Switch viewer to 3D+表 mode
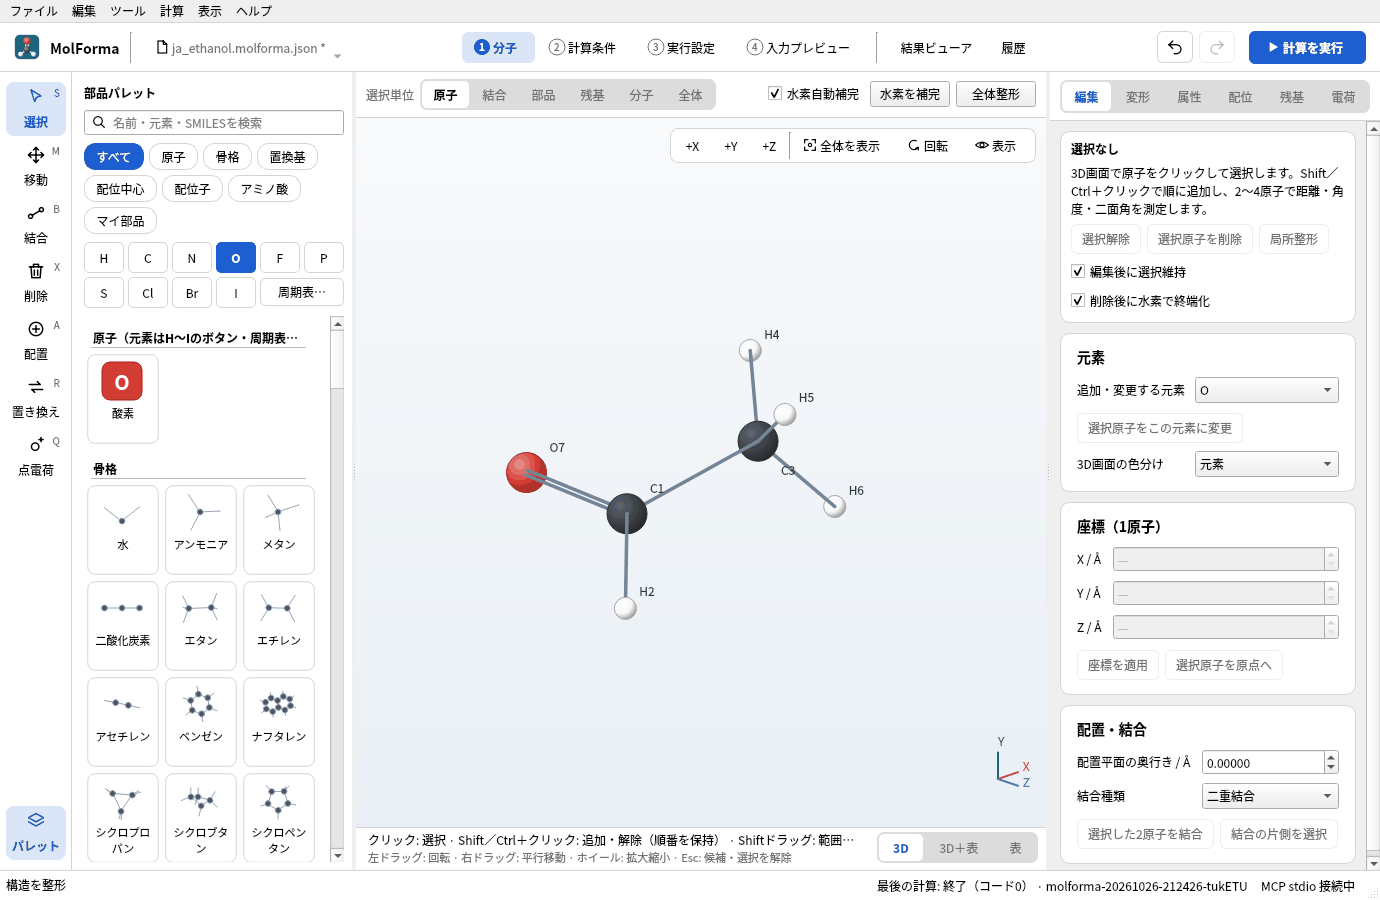This screenshot has height=900, width=1380. point(958,848)
